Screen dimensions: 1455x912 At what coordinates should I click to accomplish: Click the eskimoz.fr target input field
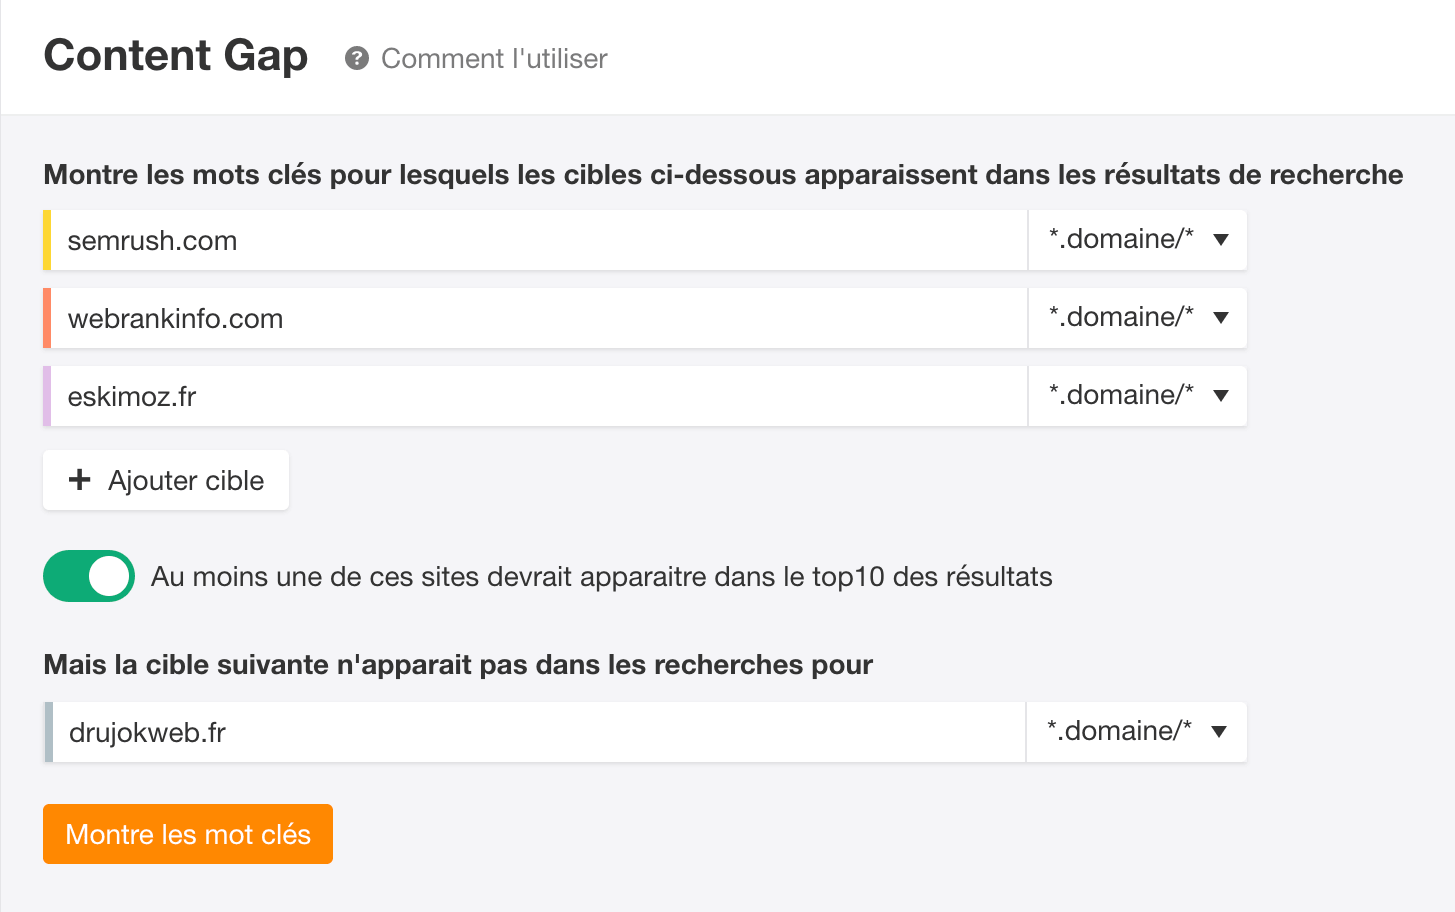(x=539, y=396)
